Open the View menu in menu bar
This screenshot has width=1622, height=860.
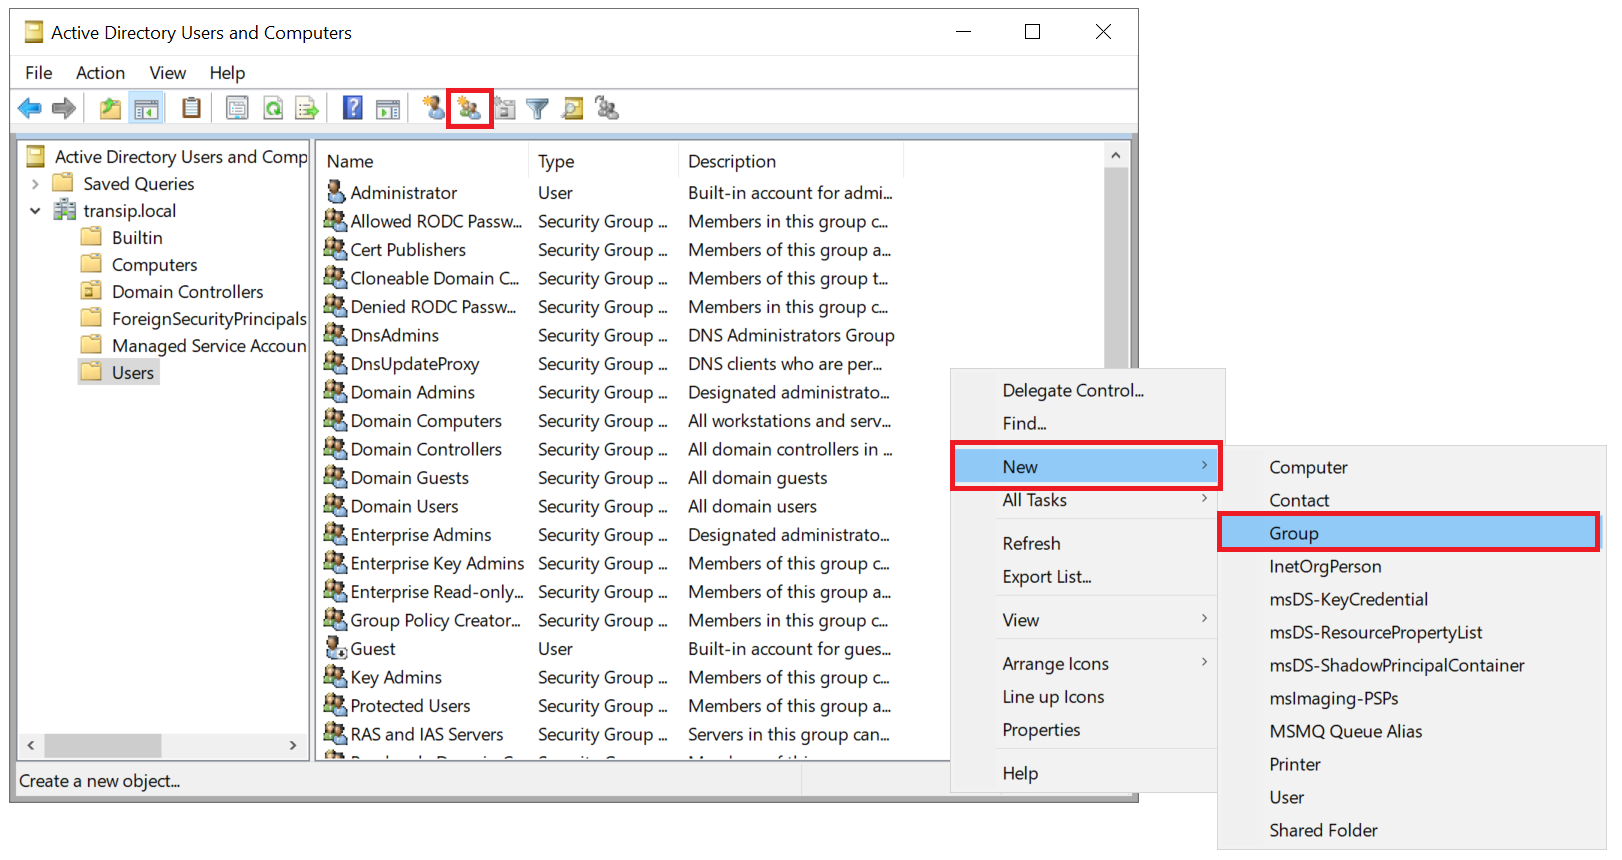pyautogui.click(x=168, y=73)
